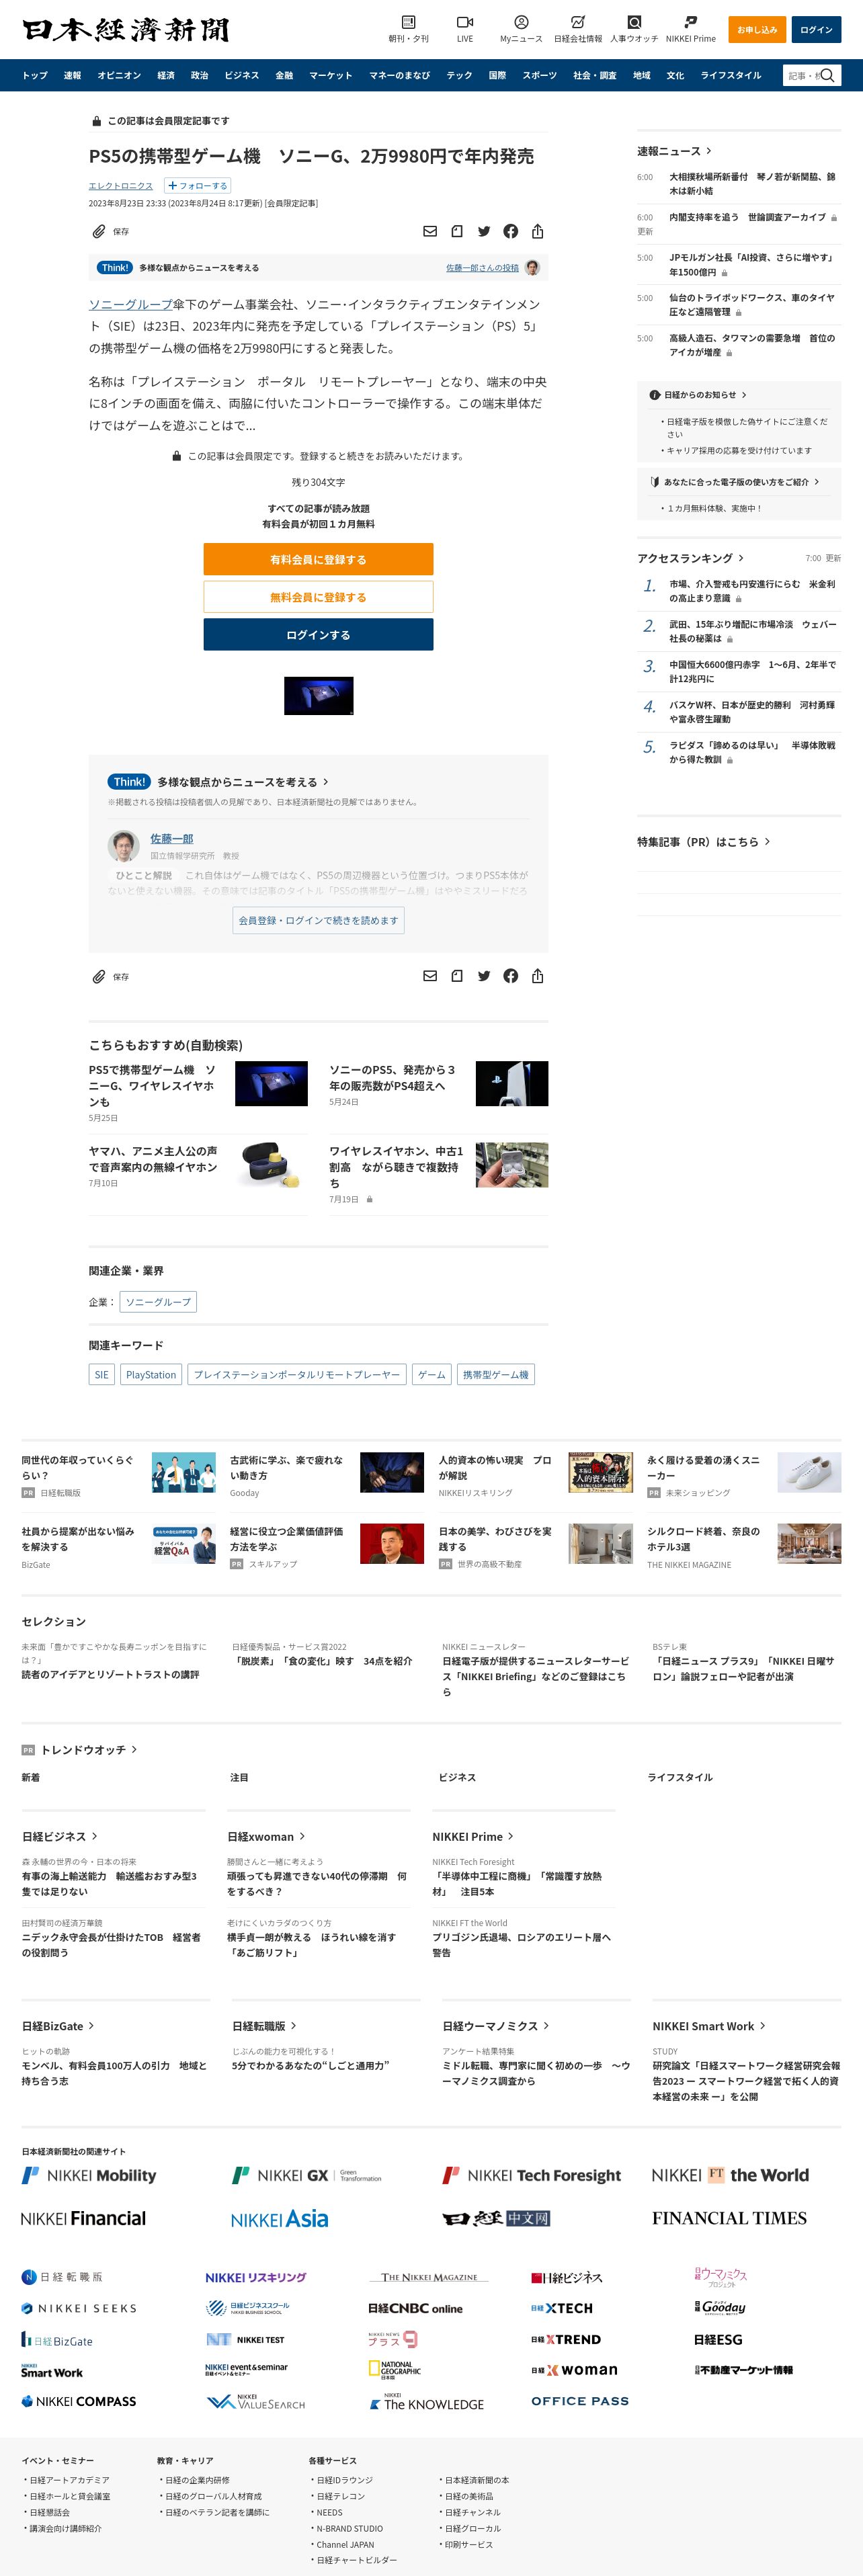
Task: Click the bottom Twitter bird icon
Action: [484, 976]
